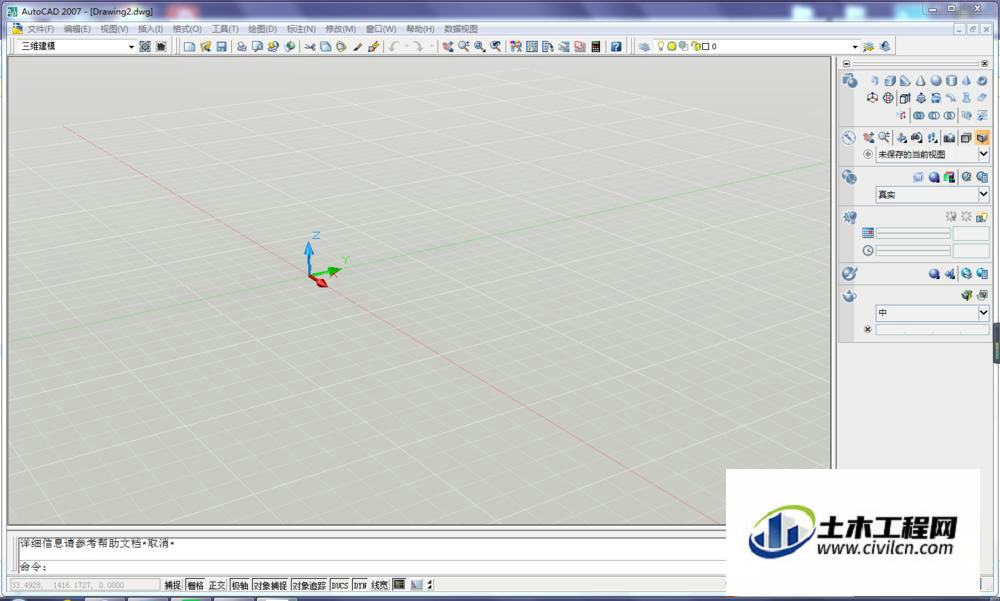Click the 命令: command line input
Image resolution: width=1000 pixels, height=601 pixels.
point(373,567)
